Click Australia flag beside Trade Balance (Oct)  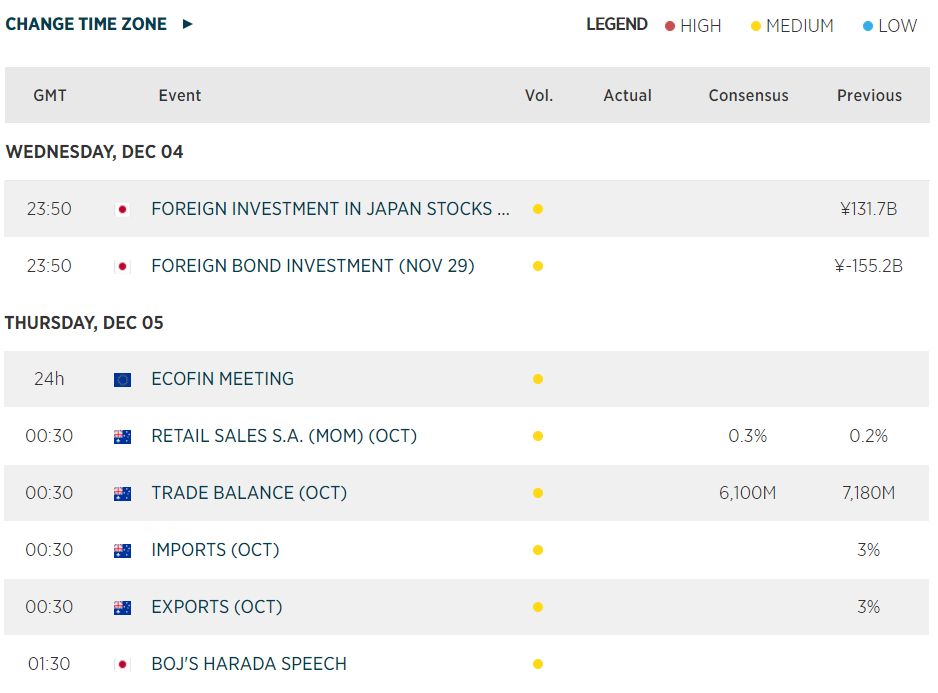(x=122, y=493)
